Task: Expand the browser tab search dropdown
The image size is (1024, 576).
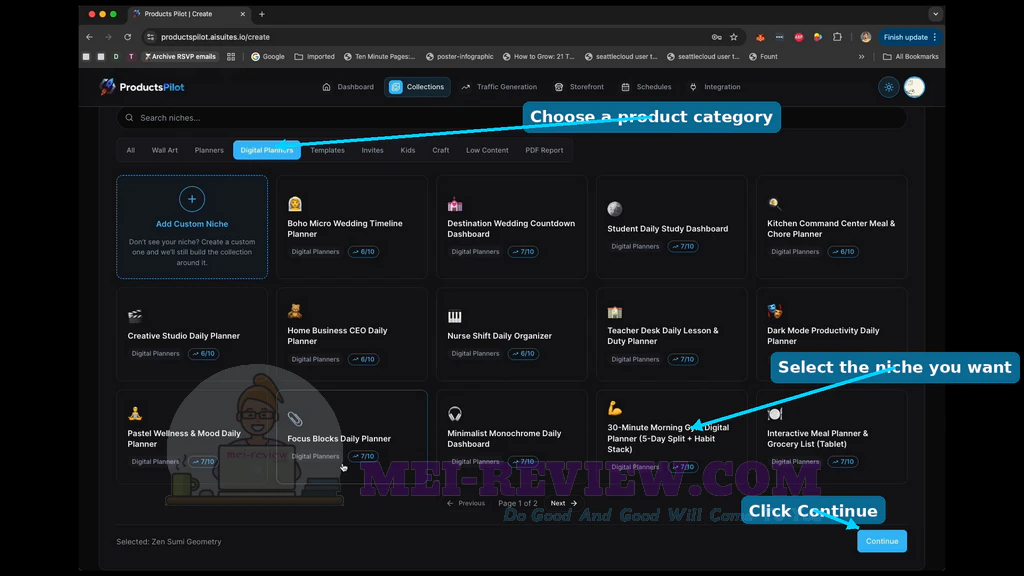Action: [935, 14]
